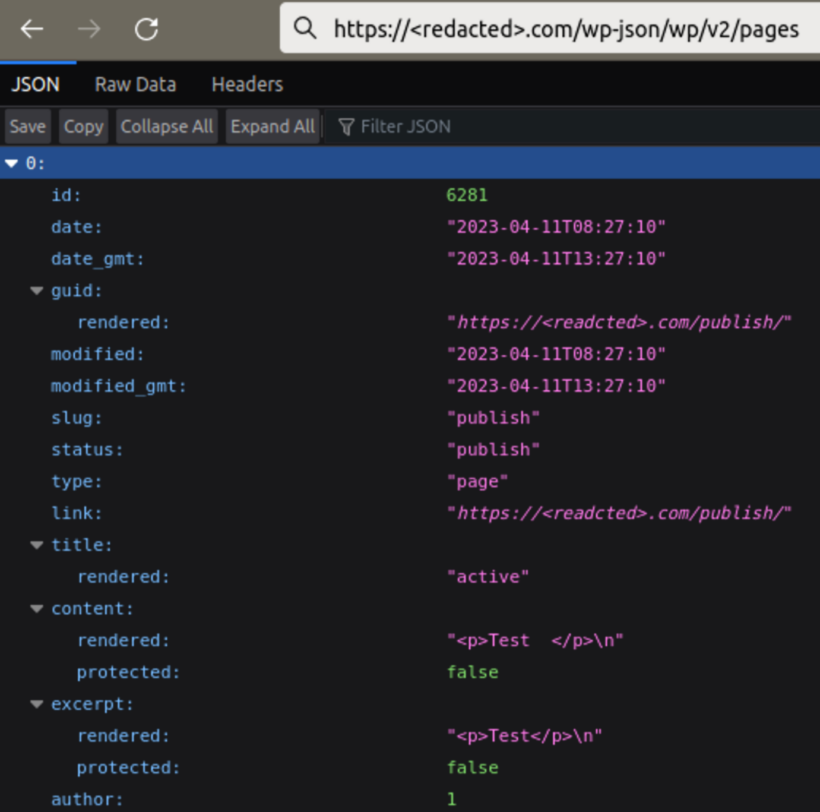This screenshot has width=820, height=812.
Task: Click the Save button to download the JSON
Action: point(27,126)
